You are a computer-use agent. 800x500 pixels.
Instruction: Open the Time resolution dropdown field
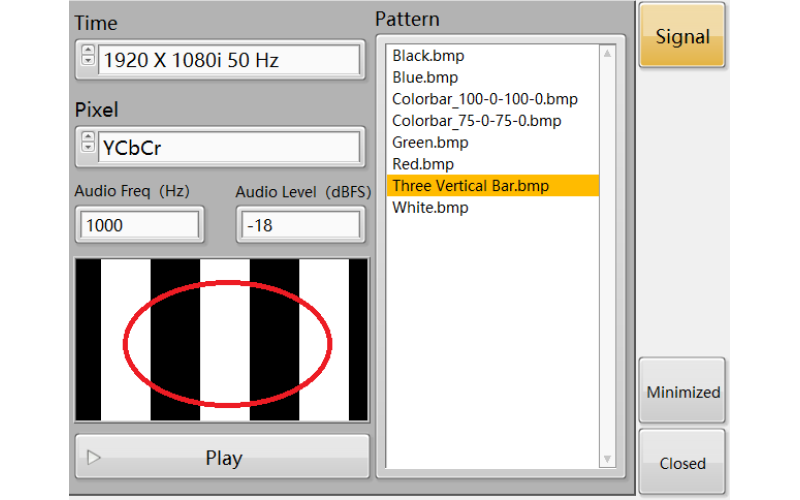tap(229, 60)
